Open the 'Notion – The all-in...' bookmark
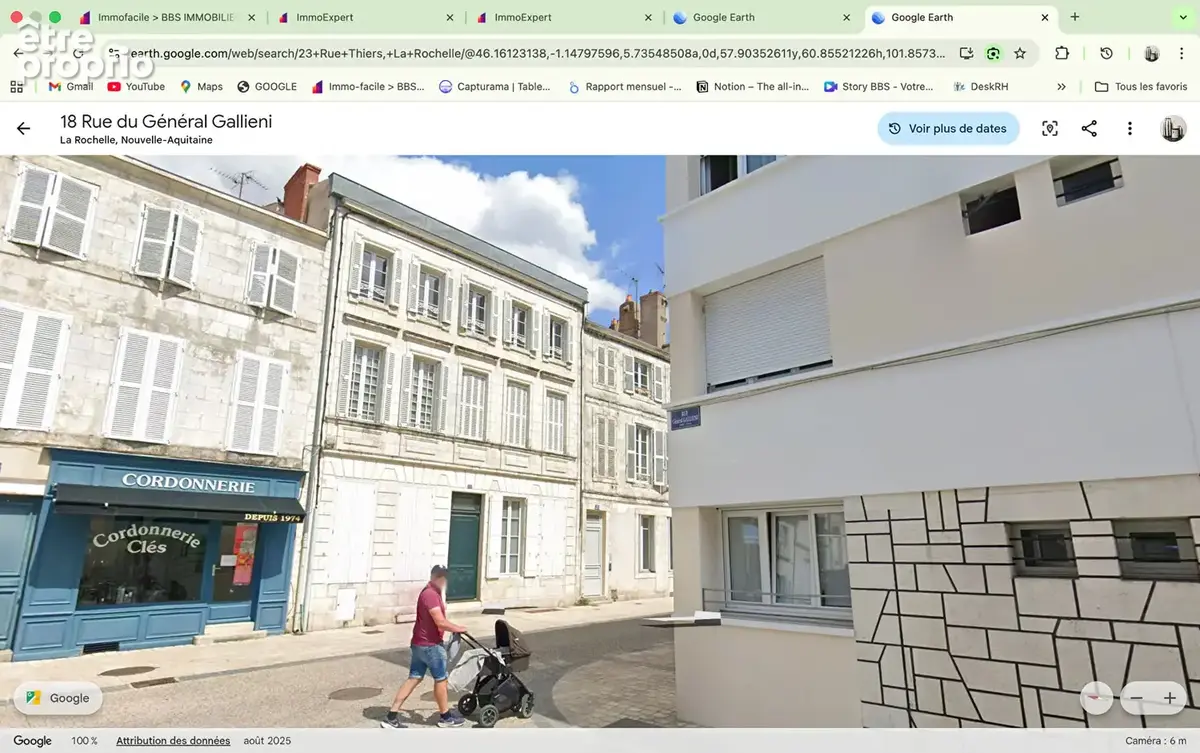Viewport: 1200px width, 753px height. point(753,87)
